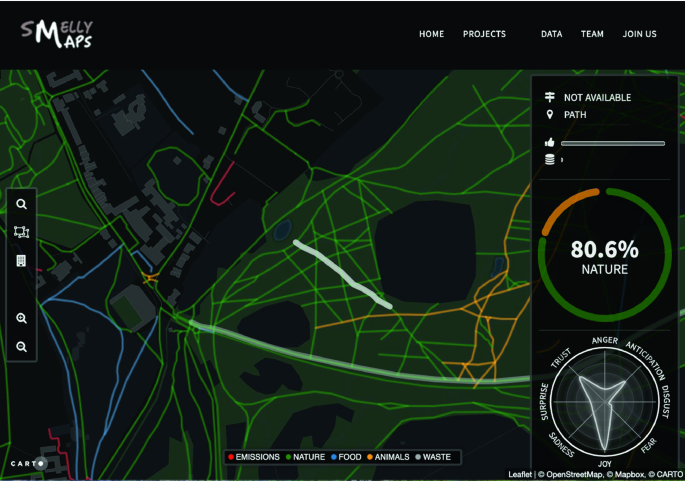Click the SURPRISE label on radar chart

544,401
